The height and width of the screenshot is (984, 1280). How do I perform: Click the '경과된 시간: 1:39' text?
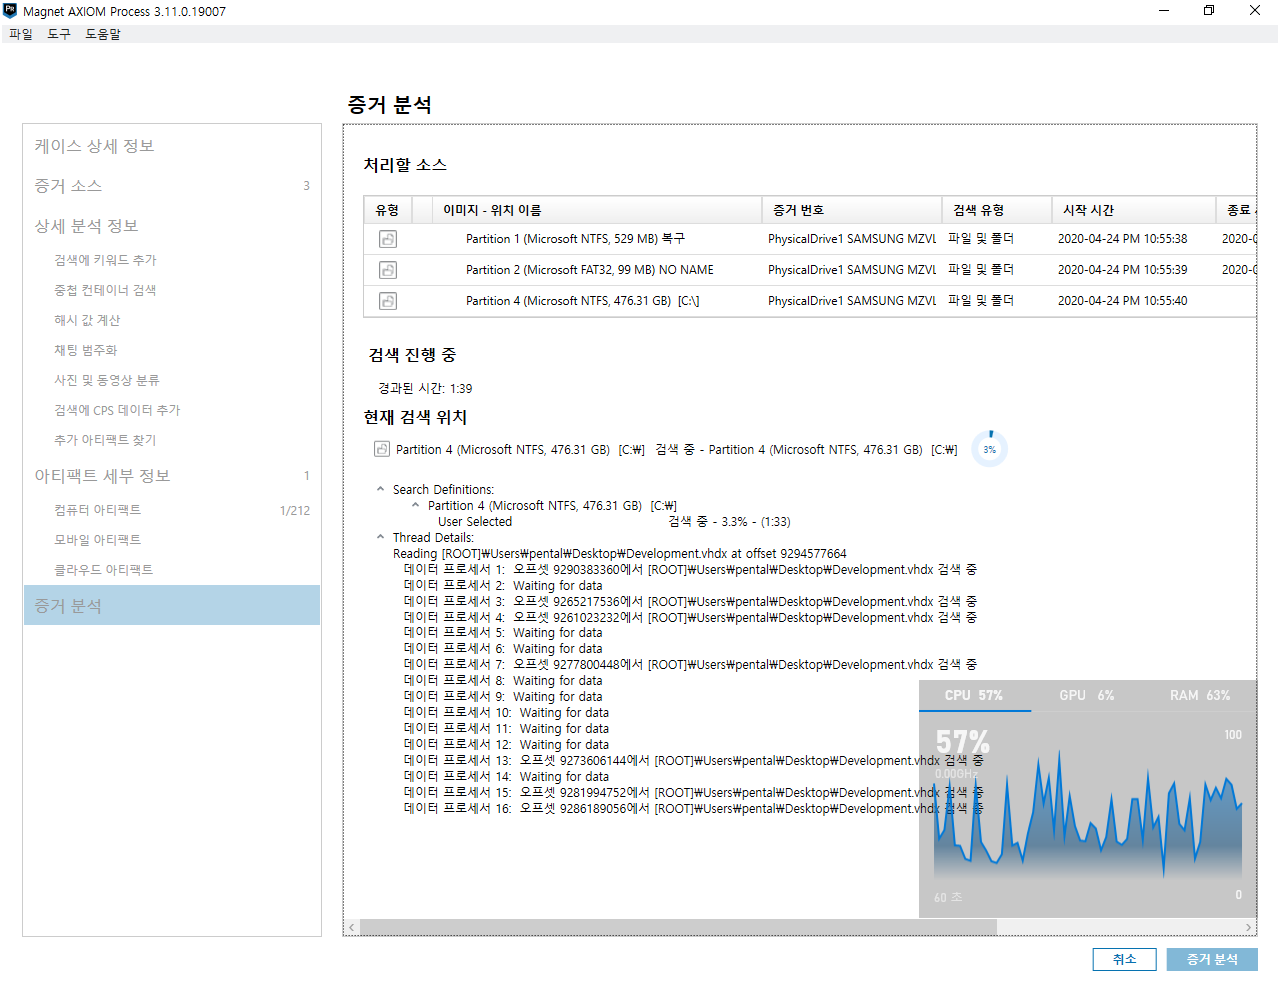(x=425, y=388)
